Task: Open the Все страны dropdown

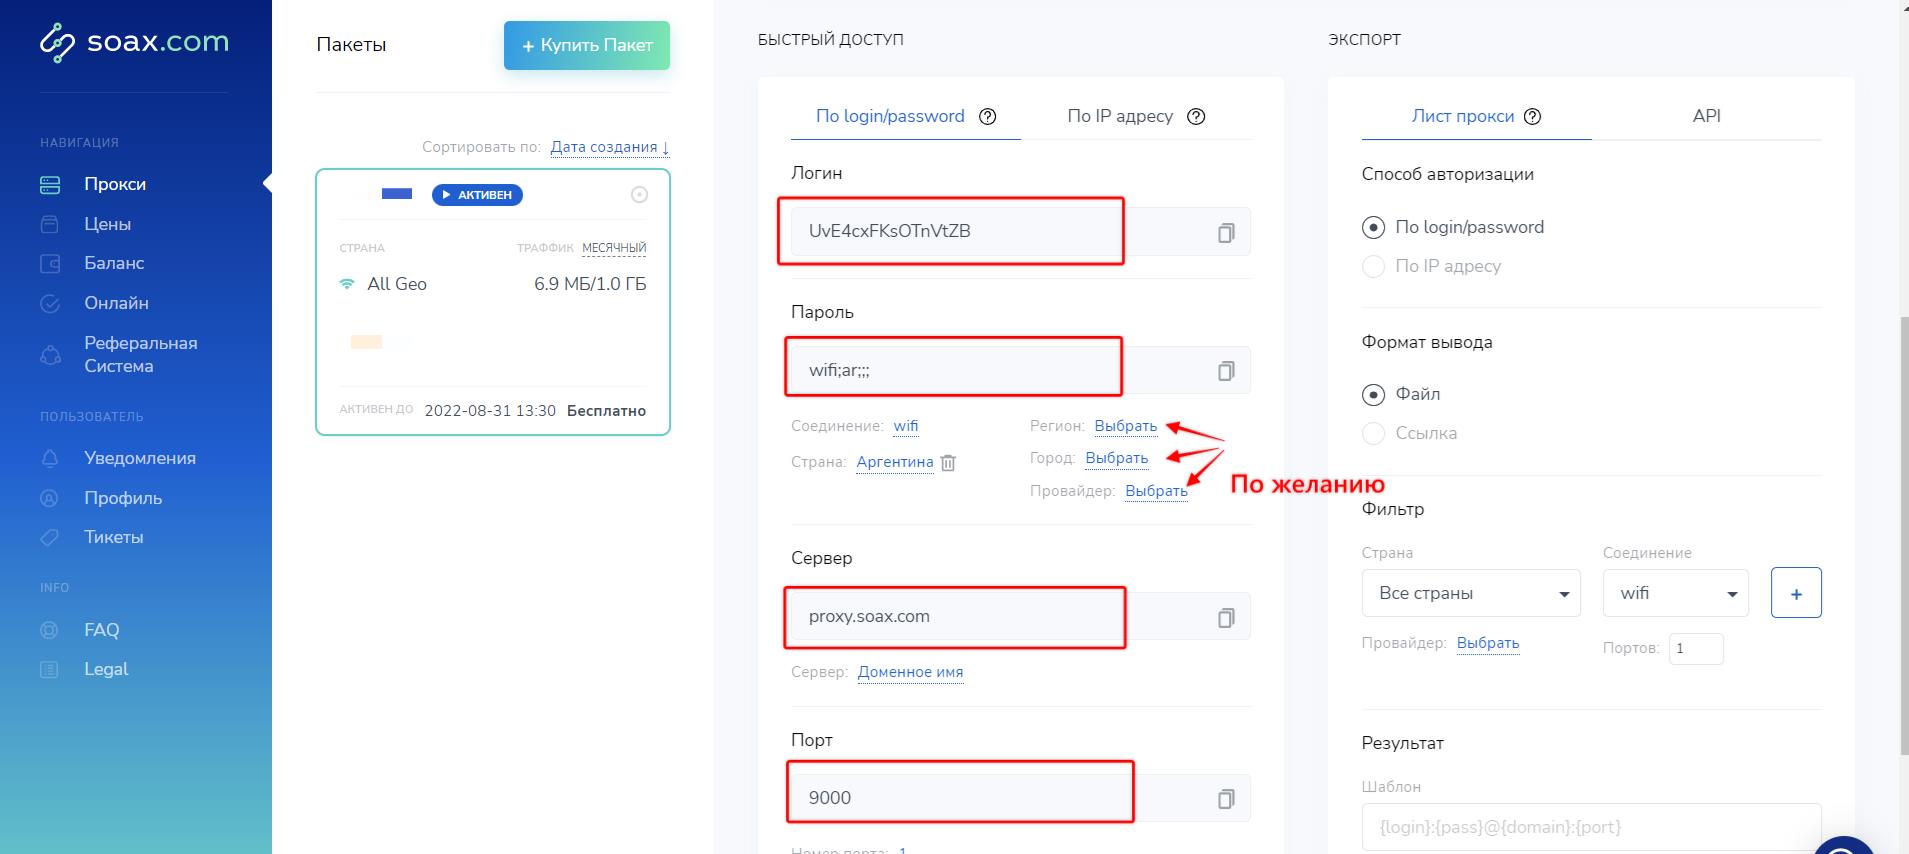Action: pyautogui.click(x=1471, y=593)
